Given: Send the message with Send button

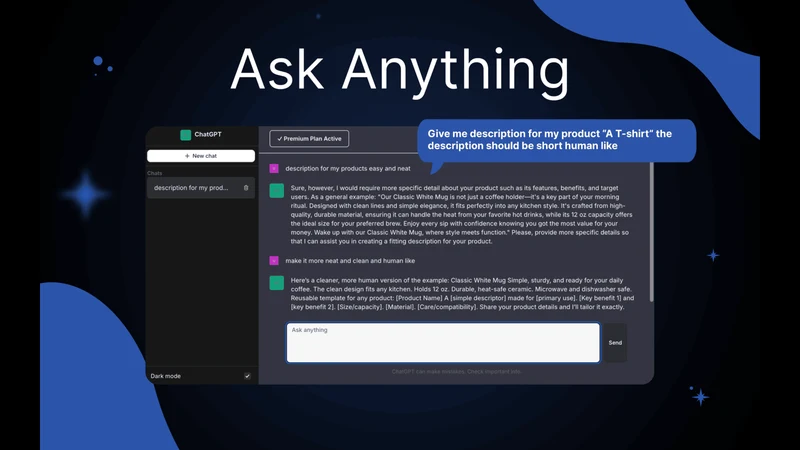Looking at the screenshot, I should (x=615, y=342).
